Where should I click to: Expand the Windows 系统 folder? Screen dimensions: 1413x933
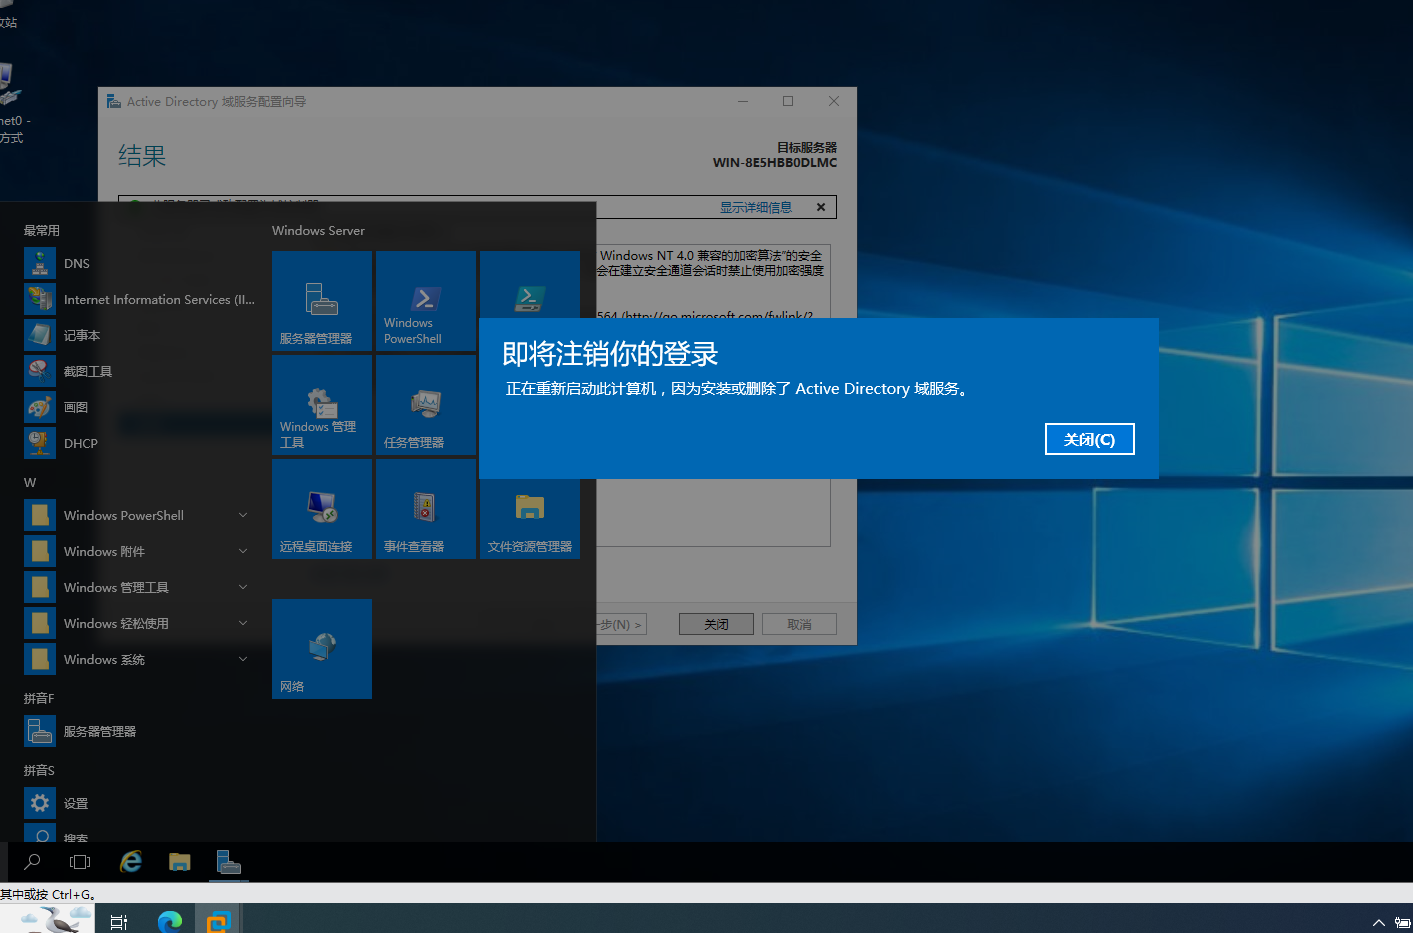140,660
